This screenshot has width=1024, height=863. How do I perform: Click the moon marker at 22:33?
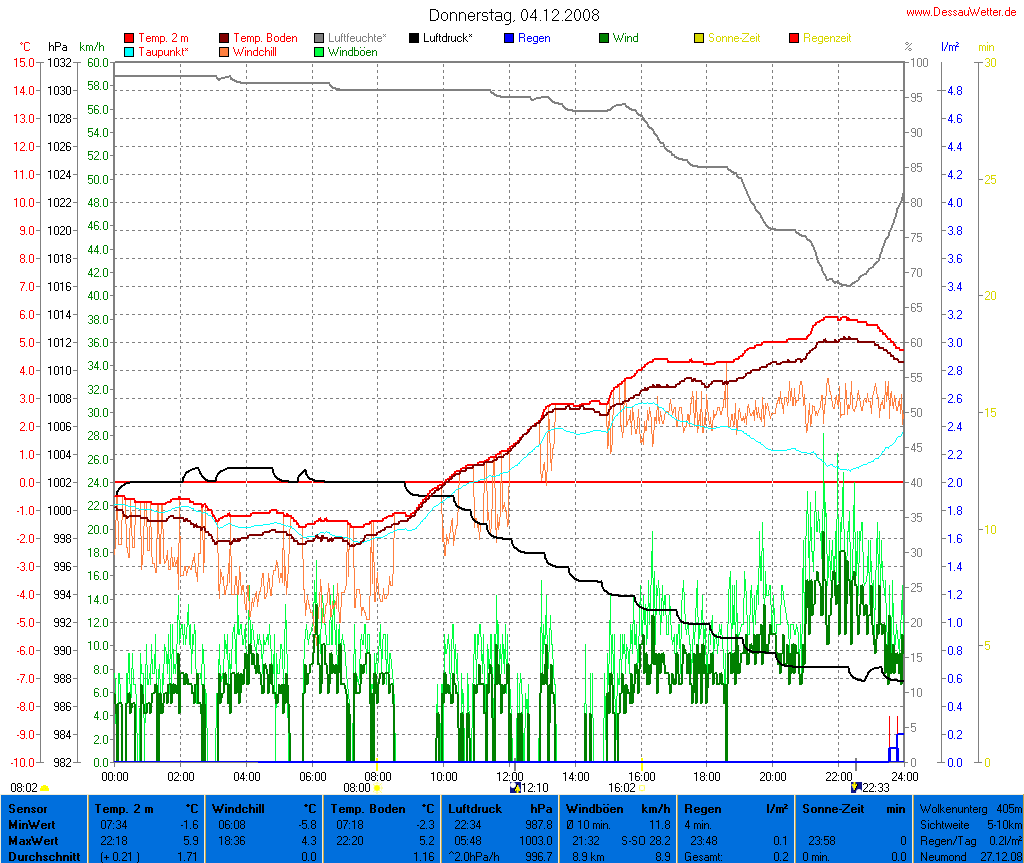coord(855,788)
